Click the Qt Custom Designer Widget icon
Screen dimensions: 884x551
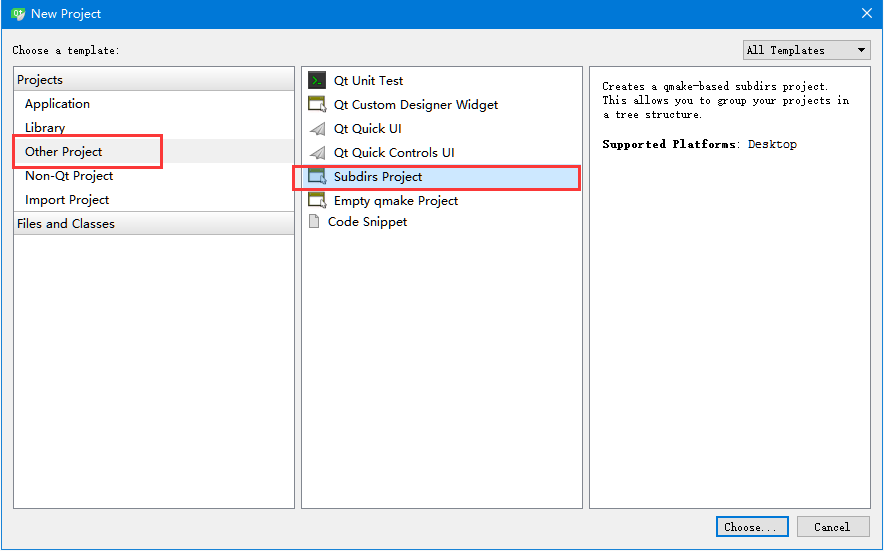[x=317, y=105]
